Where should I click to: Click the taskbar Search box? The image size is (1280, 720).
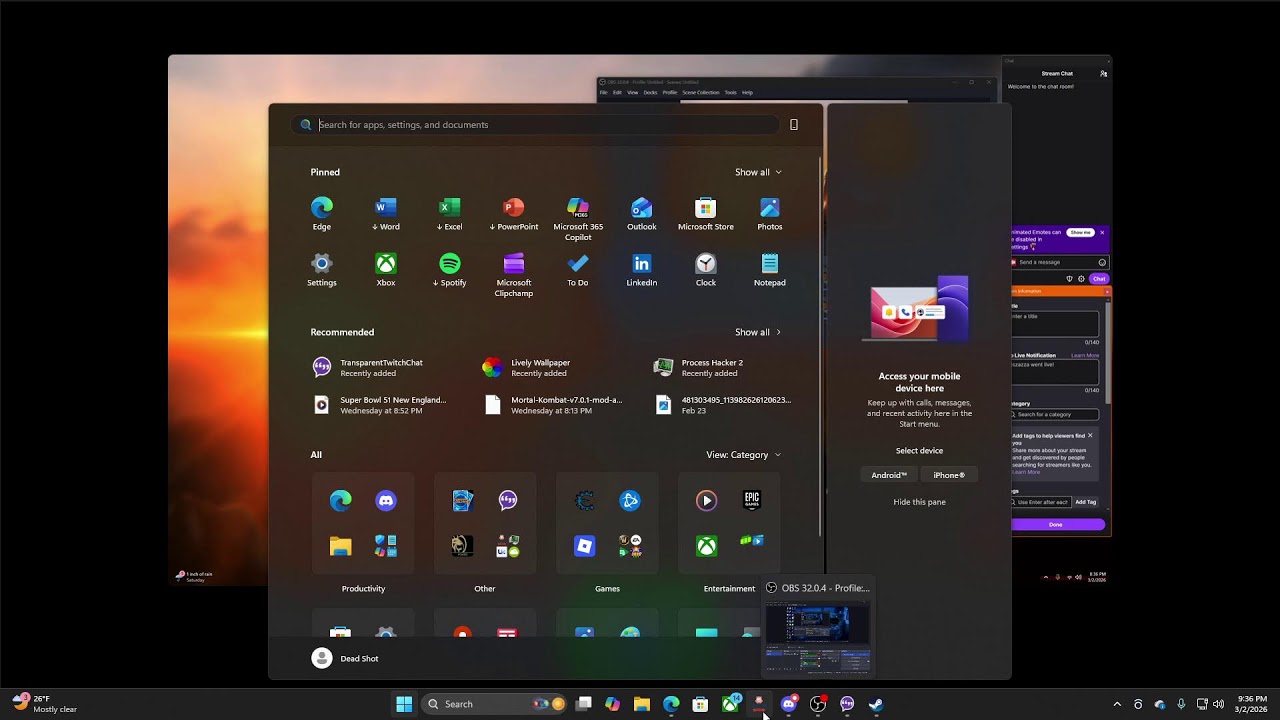tap(495, 704)
